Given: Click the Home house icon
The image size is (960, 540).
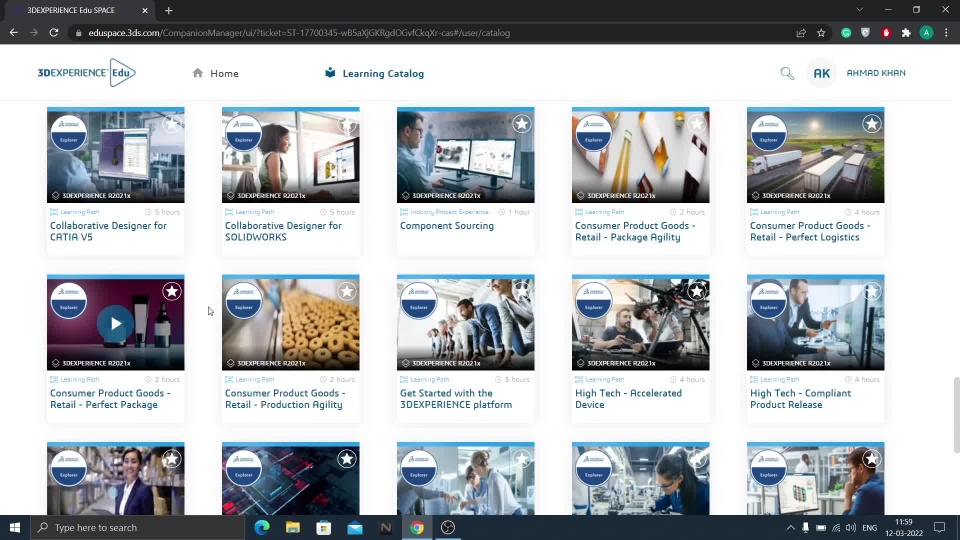Looking at the screenshot, I should pyautogui.click(x=198, y=73).
